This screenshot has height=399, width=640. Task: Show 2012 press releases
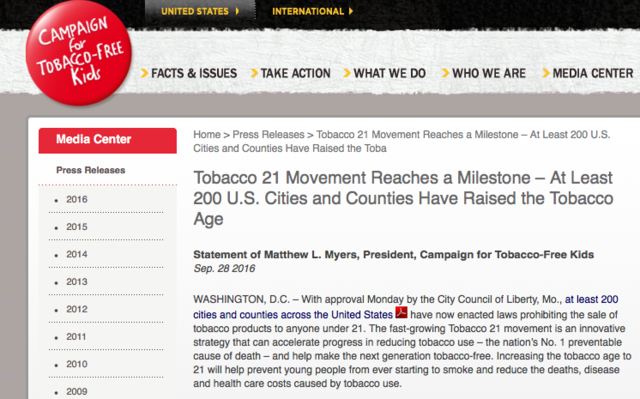77,309
